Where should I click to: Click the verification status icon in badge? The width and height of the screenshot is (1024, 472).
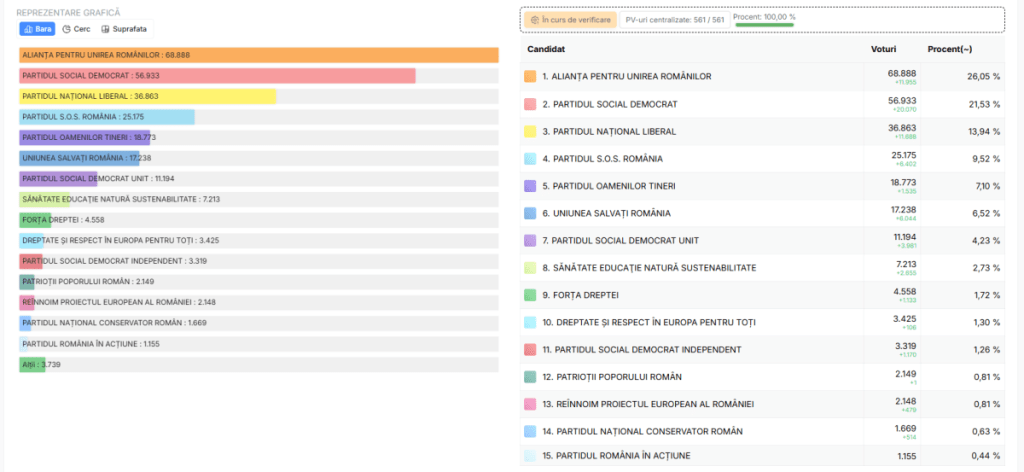(534, 20)
